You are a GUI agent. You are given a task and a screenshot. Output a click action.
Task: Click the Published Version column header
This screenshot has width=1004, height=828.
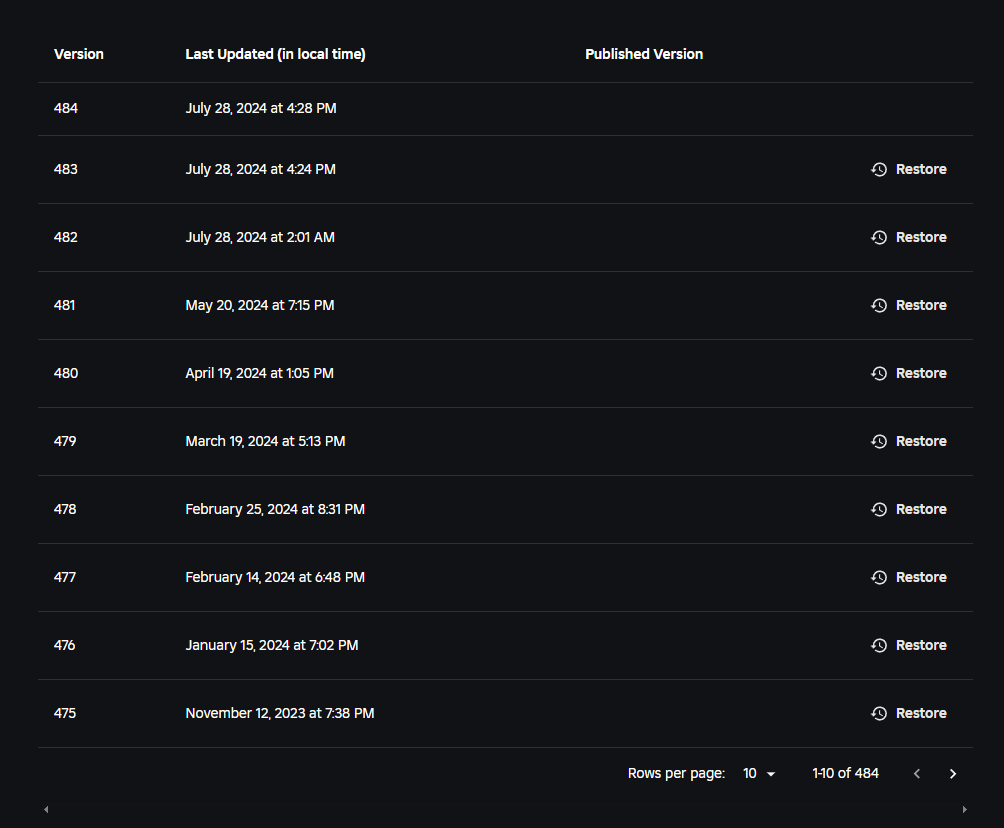(644, 54)
